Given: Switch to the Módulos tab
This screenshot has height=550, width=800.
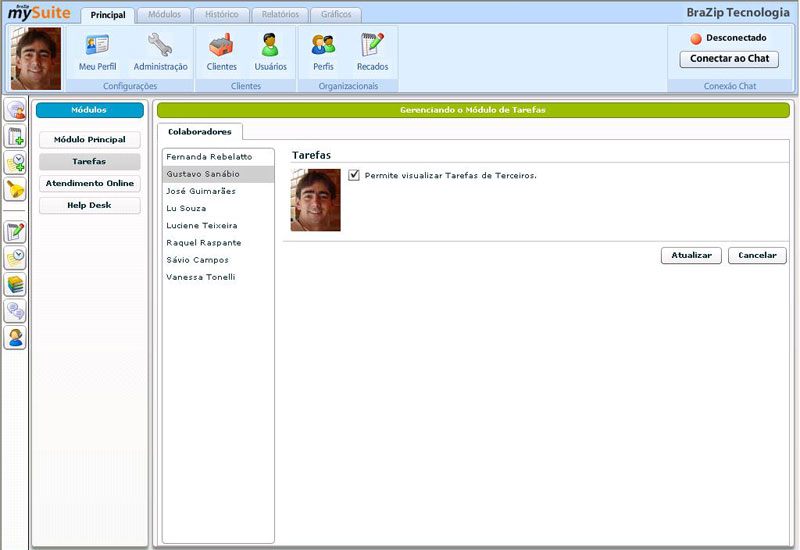Looking at the screenshot, I should [164, 15].
